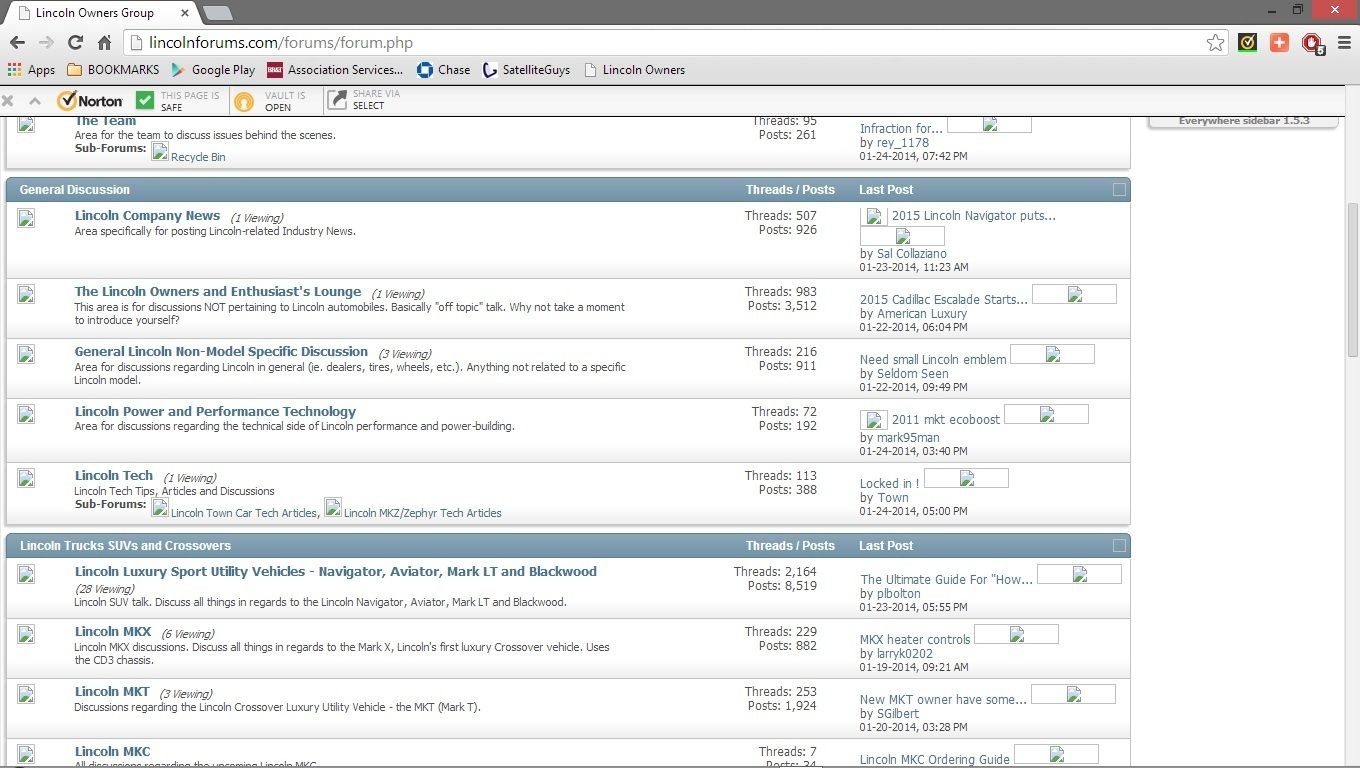Open last post Lincoln MKC Ordering Guide
This screenshot has width=1360, height=768.
pos(935,759)
